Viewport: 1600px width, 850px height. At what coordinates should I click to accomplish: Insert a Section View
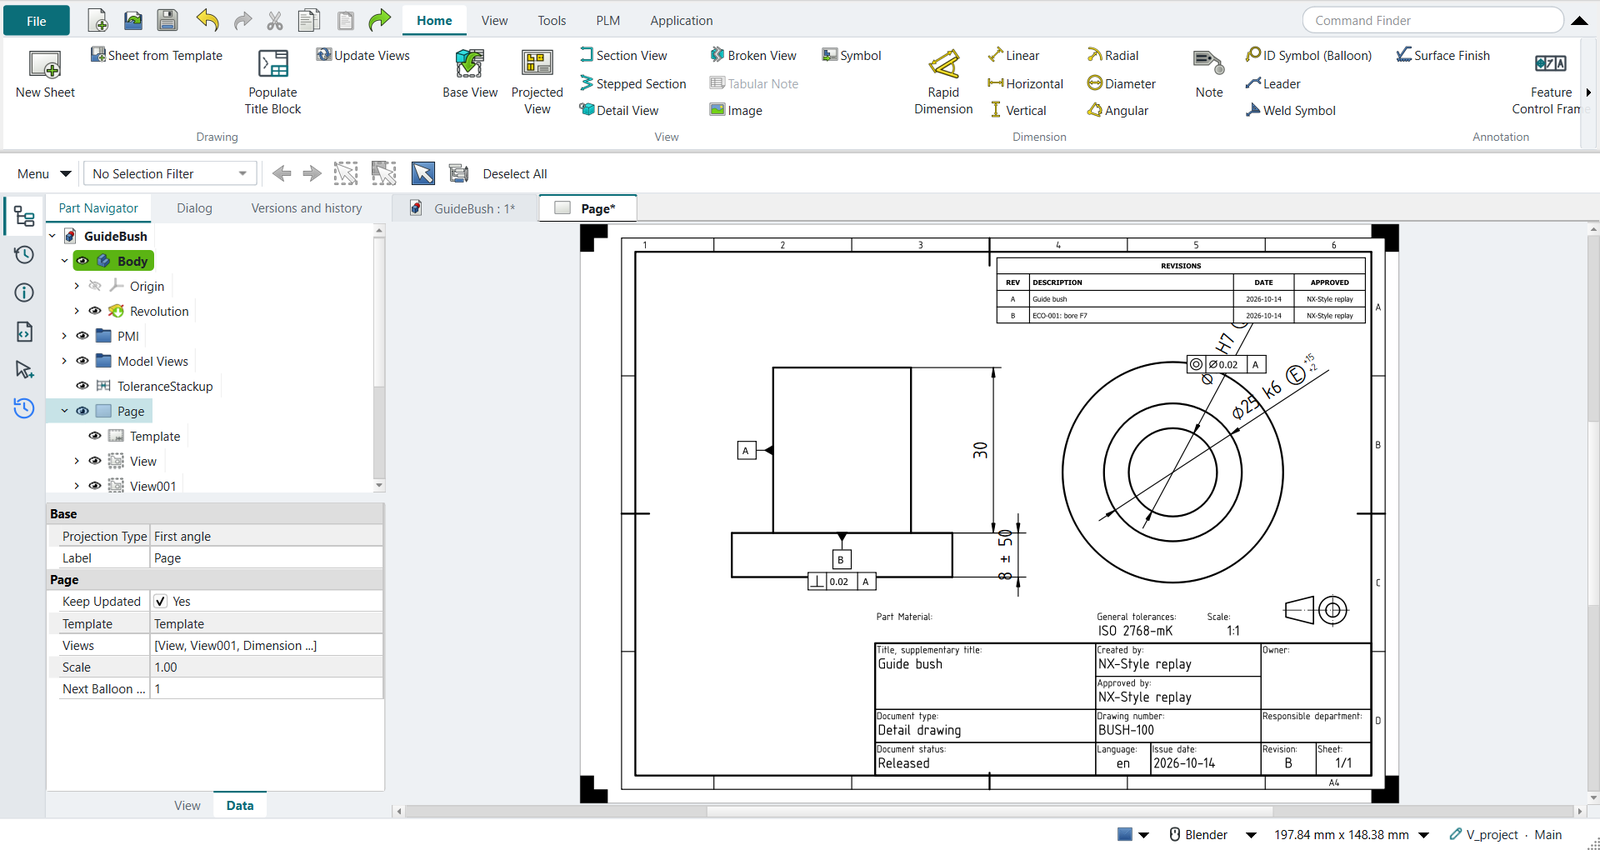(x=623, y=55)
